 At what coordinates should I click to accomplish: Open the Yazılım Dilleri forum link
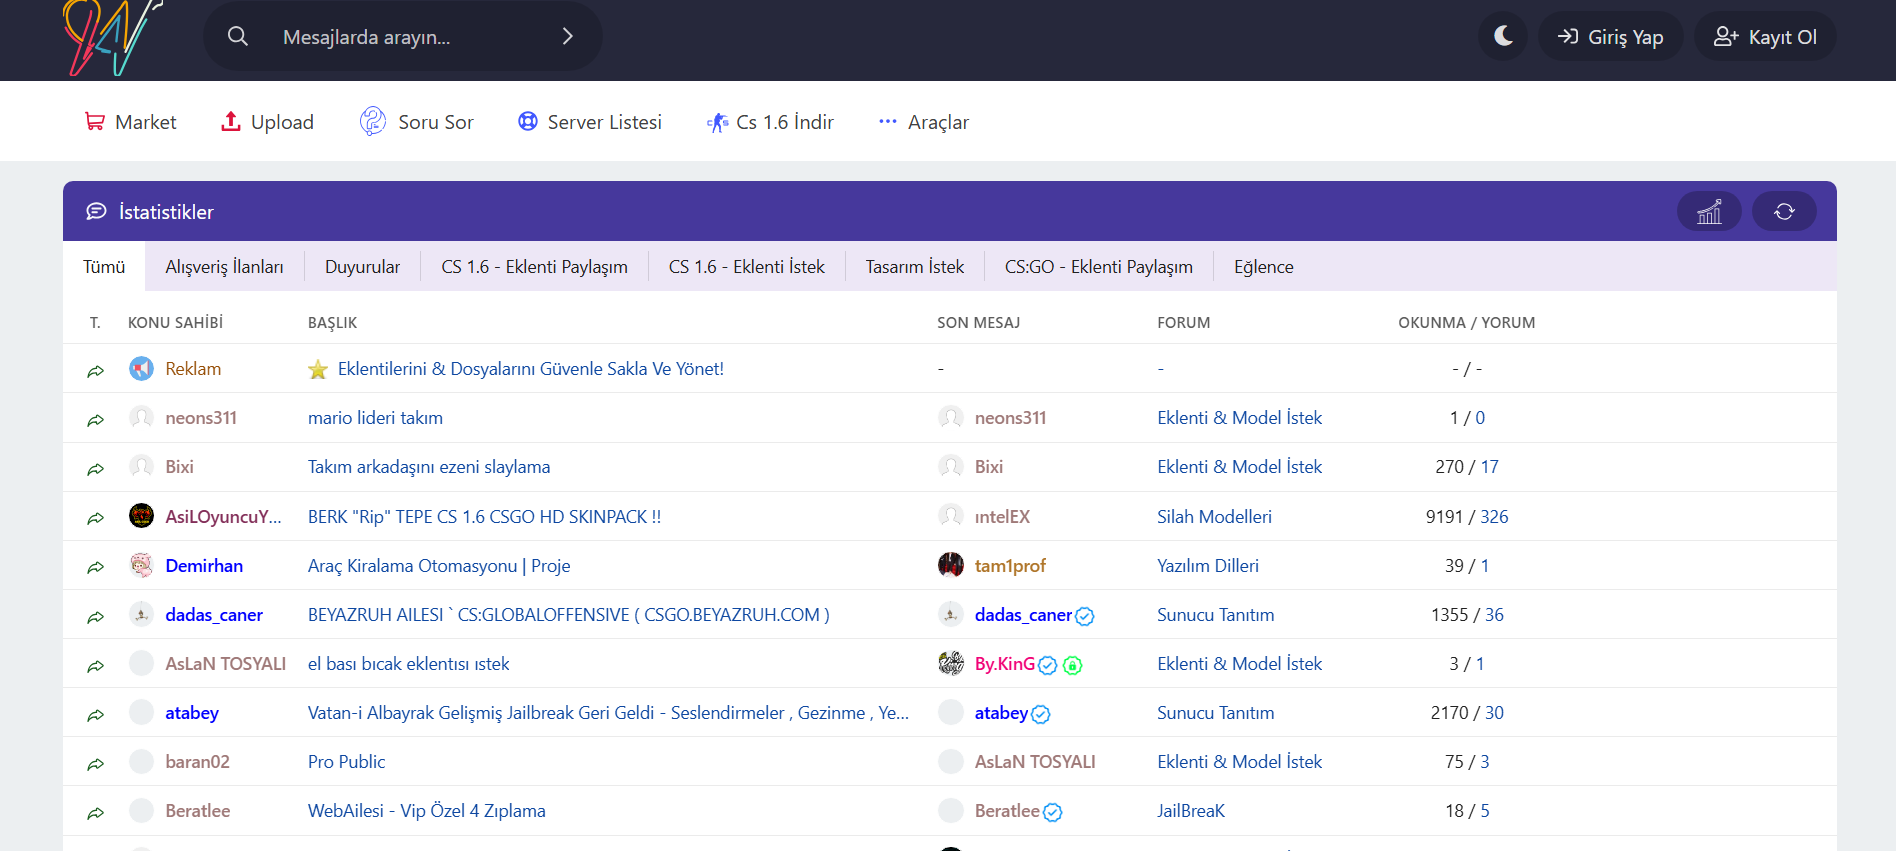(x=1208, y=566)
